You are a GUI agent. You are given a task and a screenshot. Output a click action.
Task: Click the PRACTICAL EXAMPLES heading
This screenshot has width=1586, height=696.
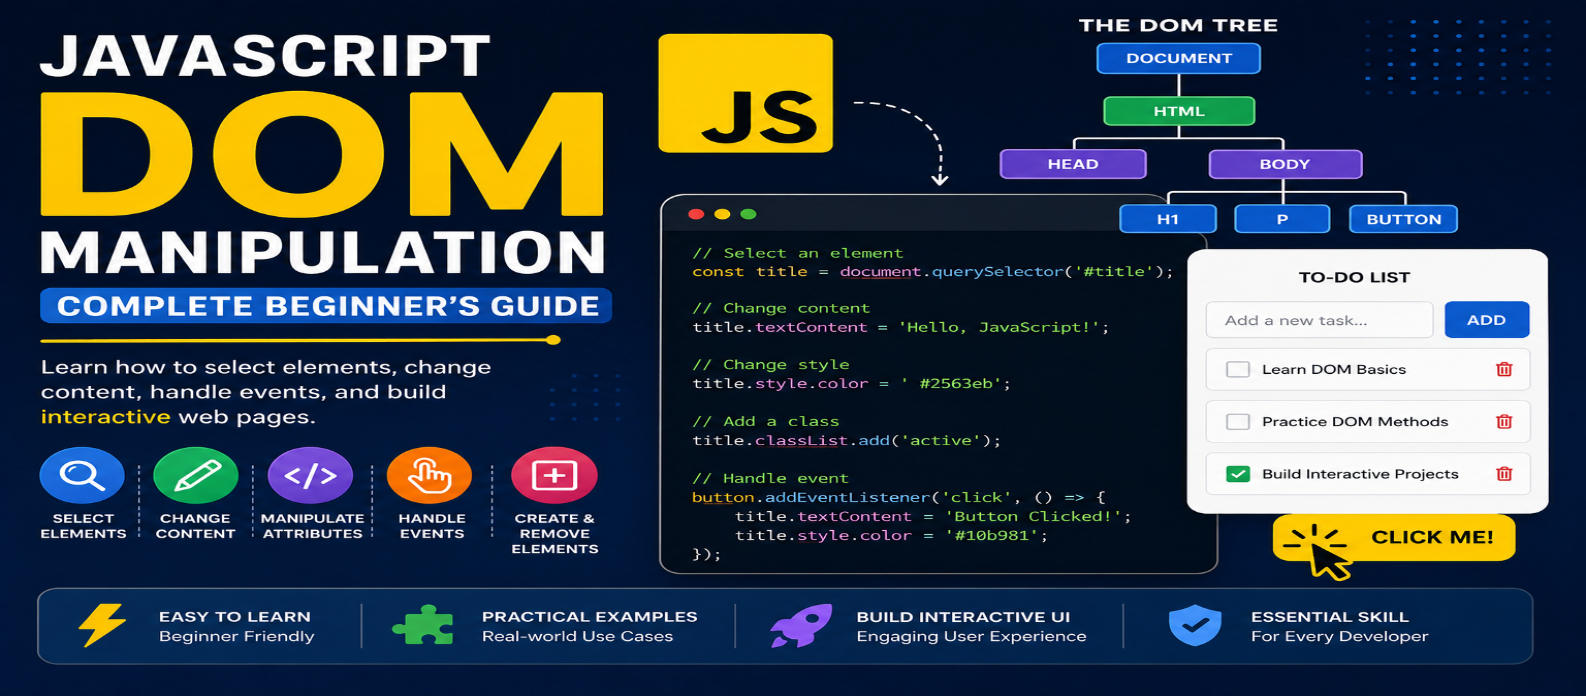click(x=590, y=617)
